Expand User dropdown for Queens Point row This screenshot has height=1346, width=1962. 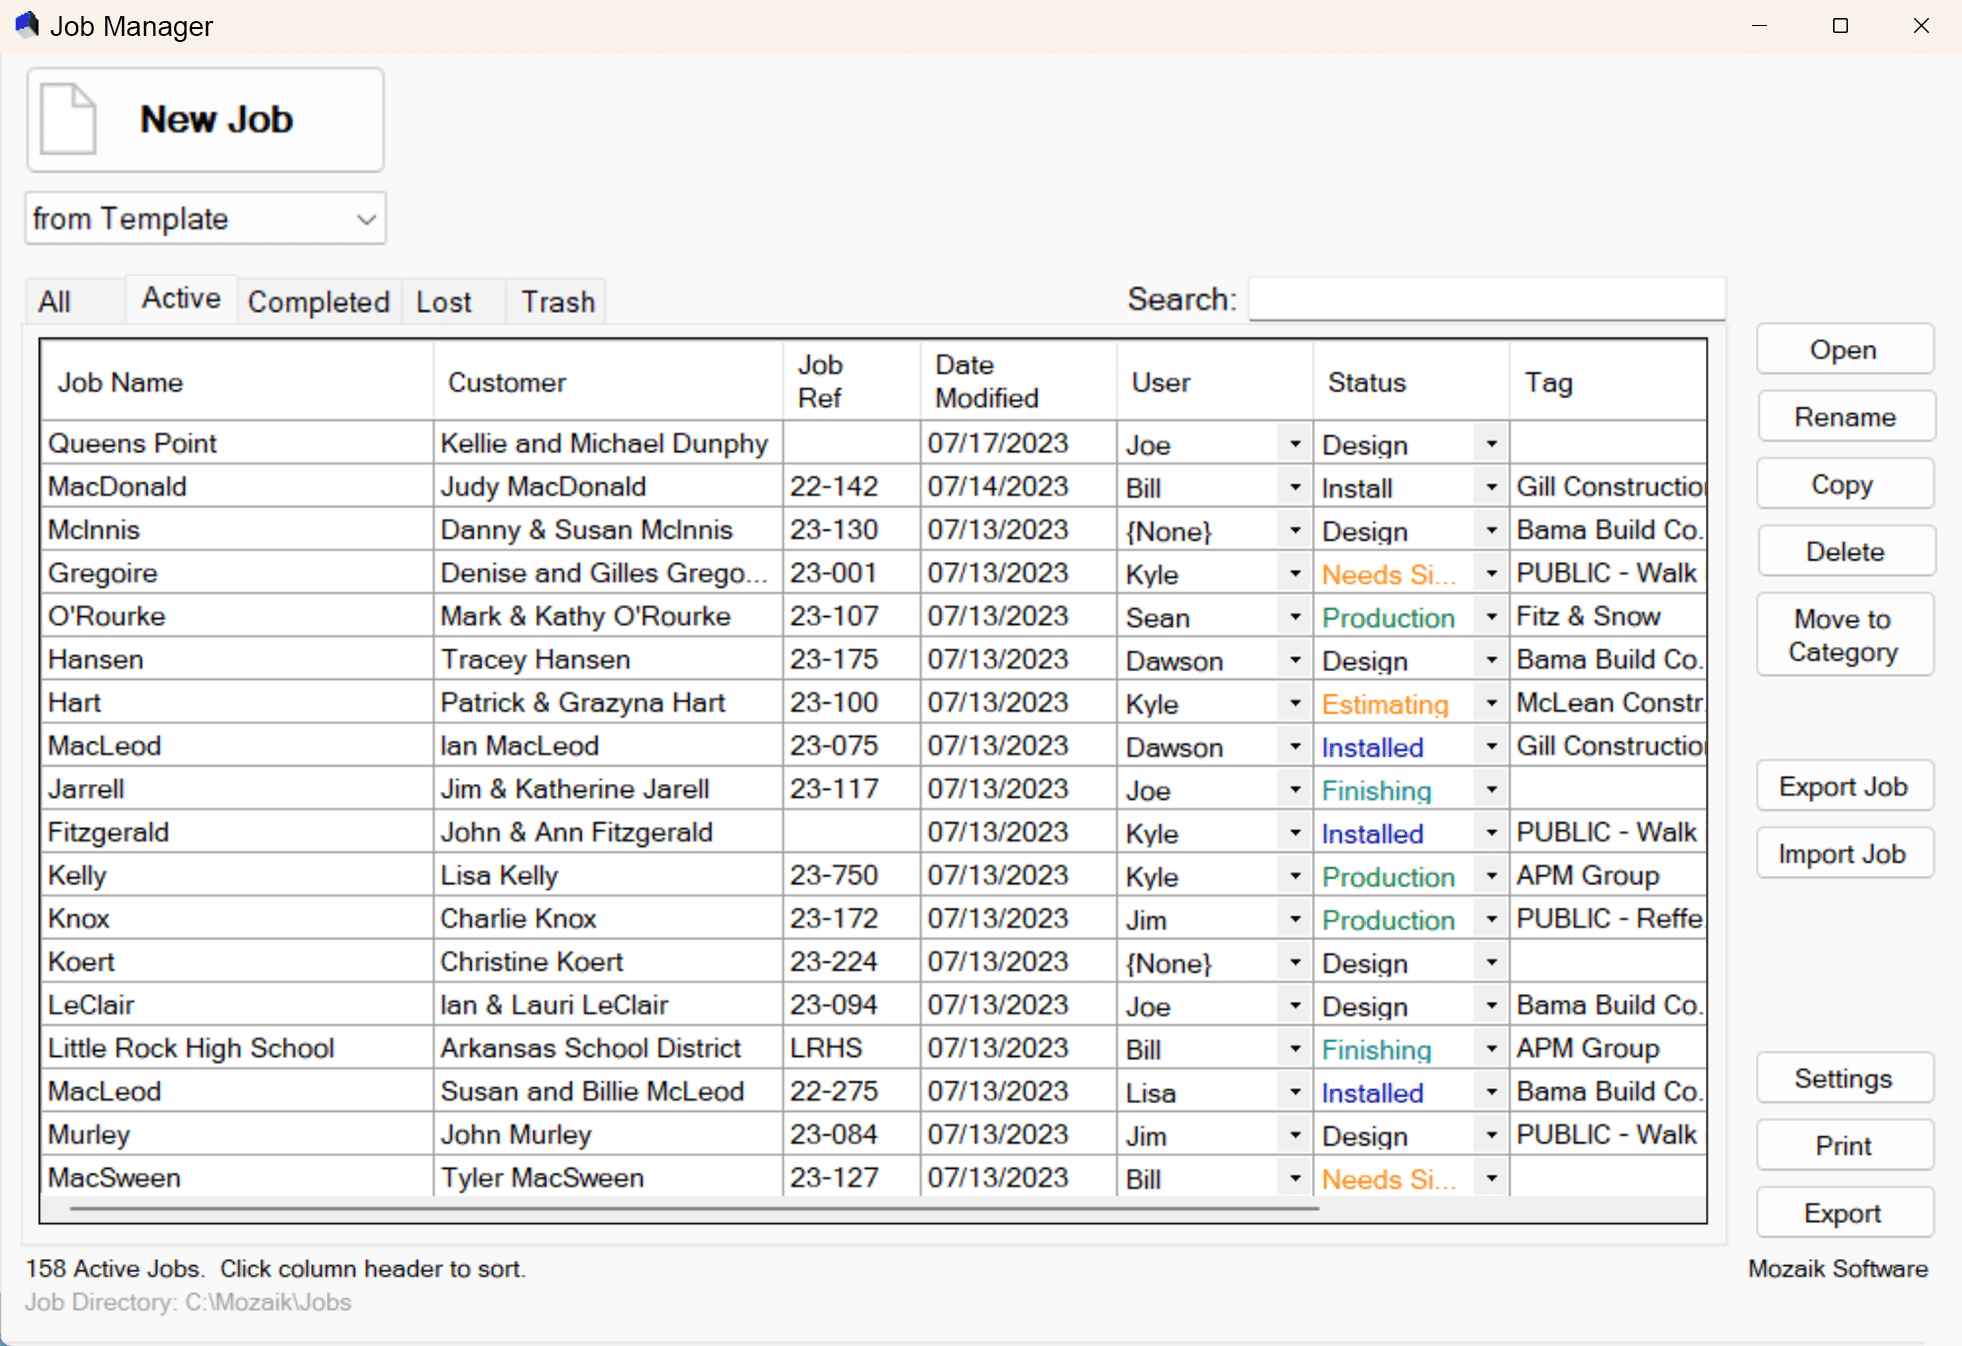click(1294, 444)
